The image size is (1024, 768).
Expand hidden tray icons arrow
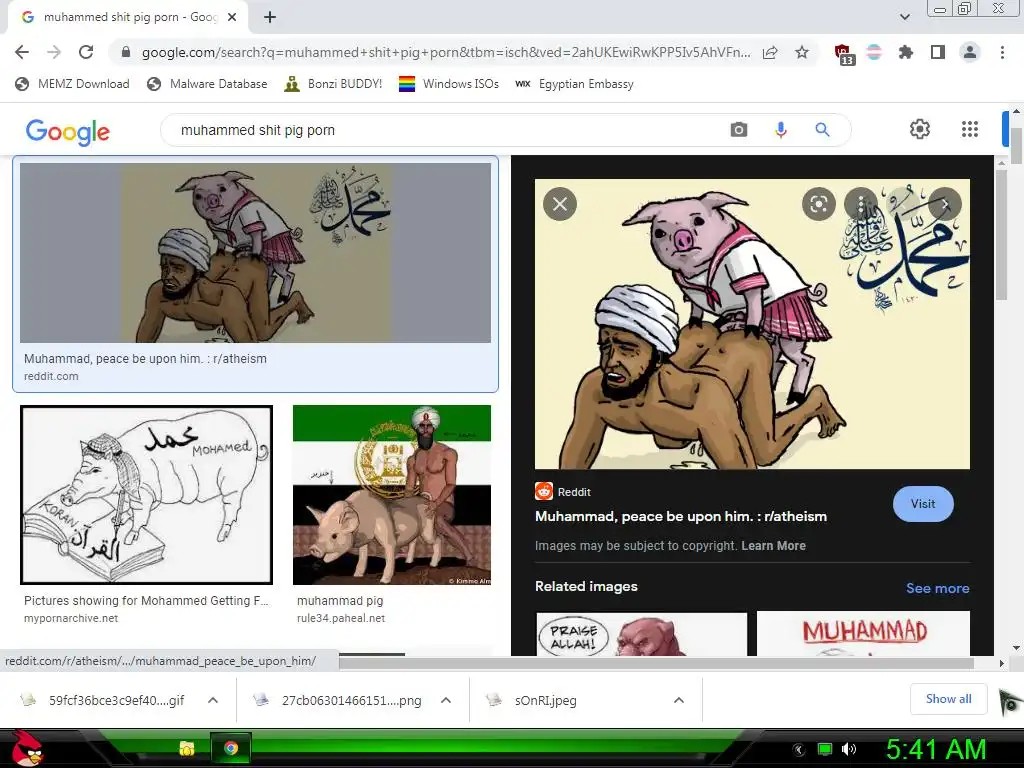(x=799, y=749)
